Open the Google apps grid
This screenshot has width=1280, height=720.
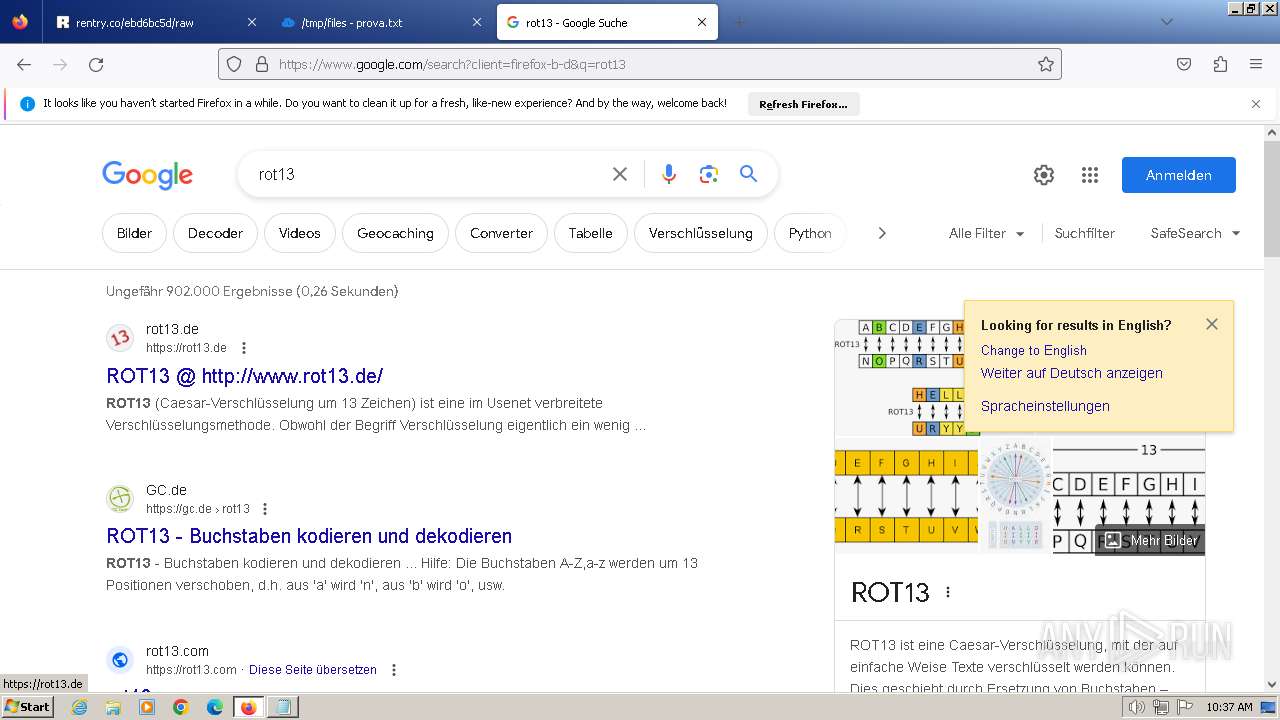point(1090,175)
